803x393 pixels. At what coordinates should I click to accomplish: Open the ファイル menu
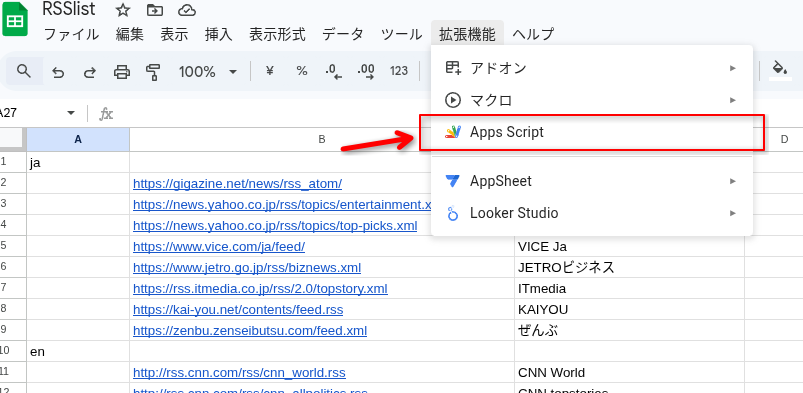[71, 34]
